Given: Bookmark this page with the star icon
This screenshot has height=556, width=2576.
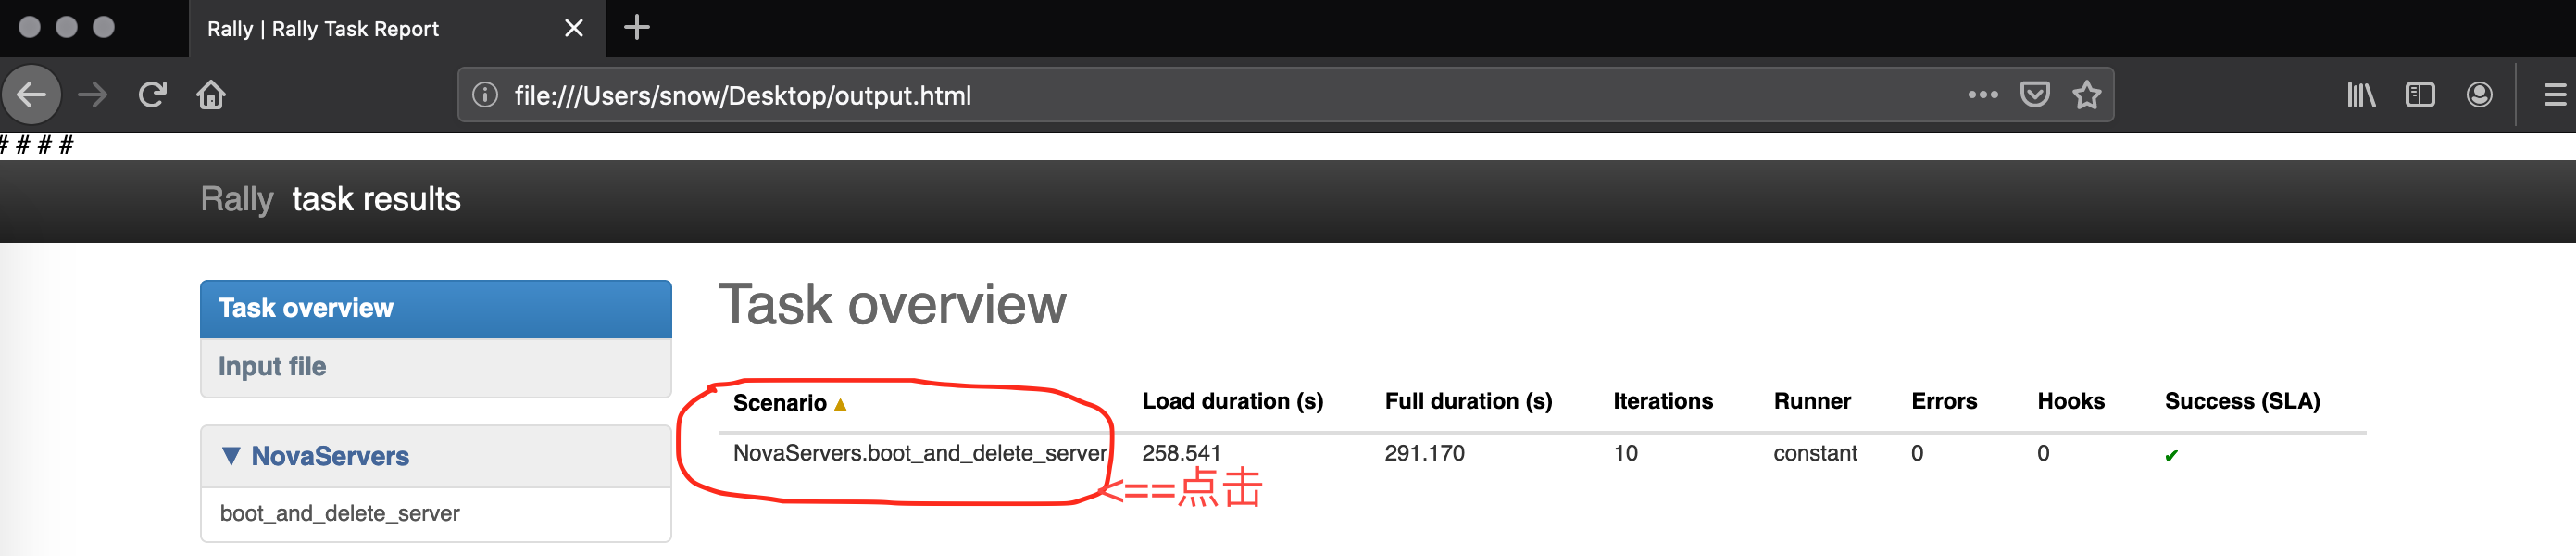Looking at the screenshot, I should [x=2086, y=95].
